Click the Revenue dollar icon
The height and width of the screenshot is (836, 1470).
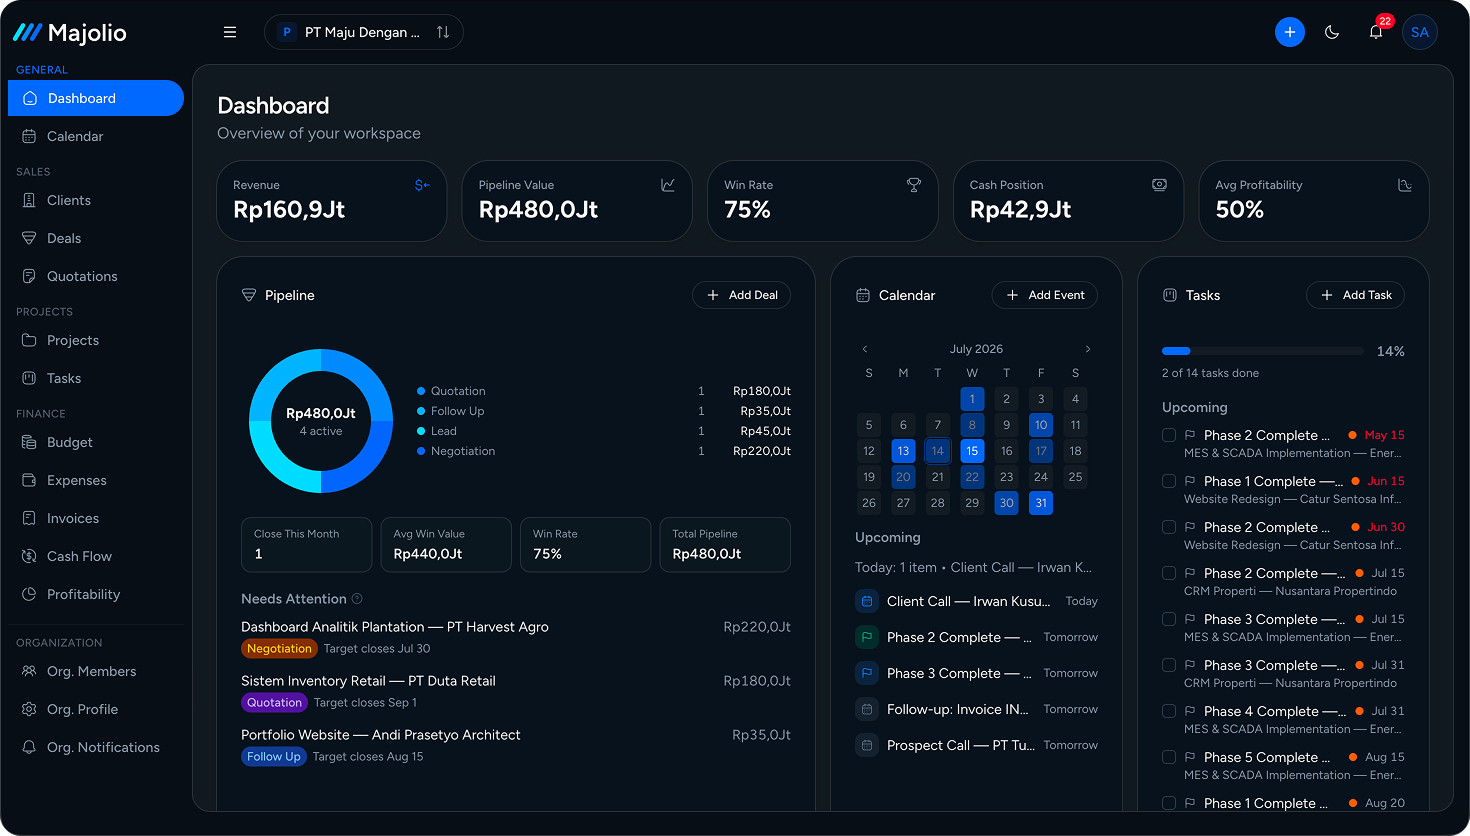(422, 185)
